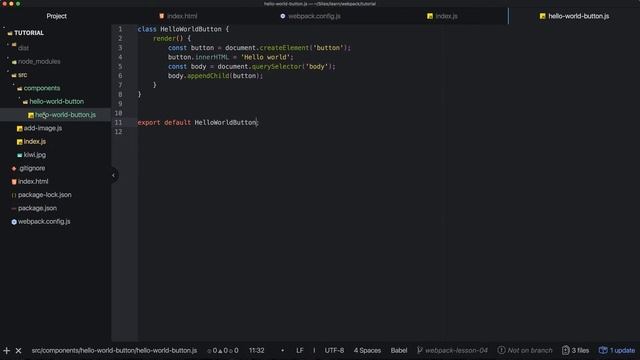
Task: Click the 1 update package notice
Action: pyautogui.click(x=622, y=351)
